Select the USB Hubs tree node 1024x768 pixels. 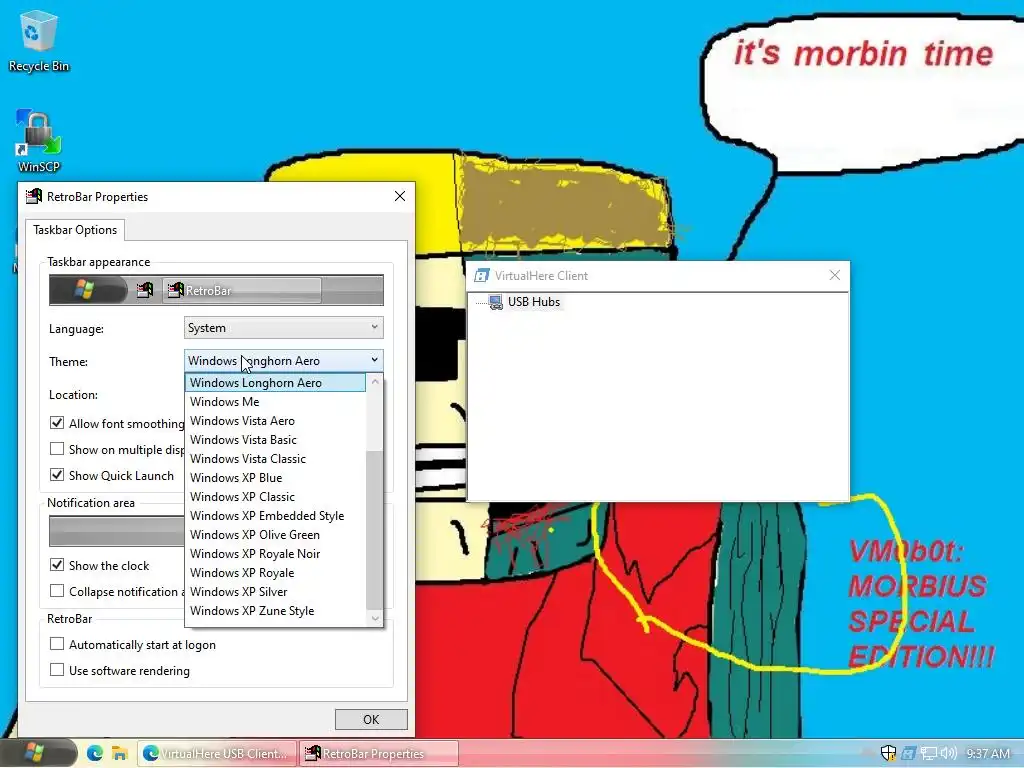click(x=534, y=302)
